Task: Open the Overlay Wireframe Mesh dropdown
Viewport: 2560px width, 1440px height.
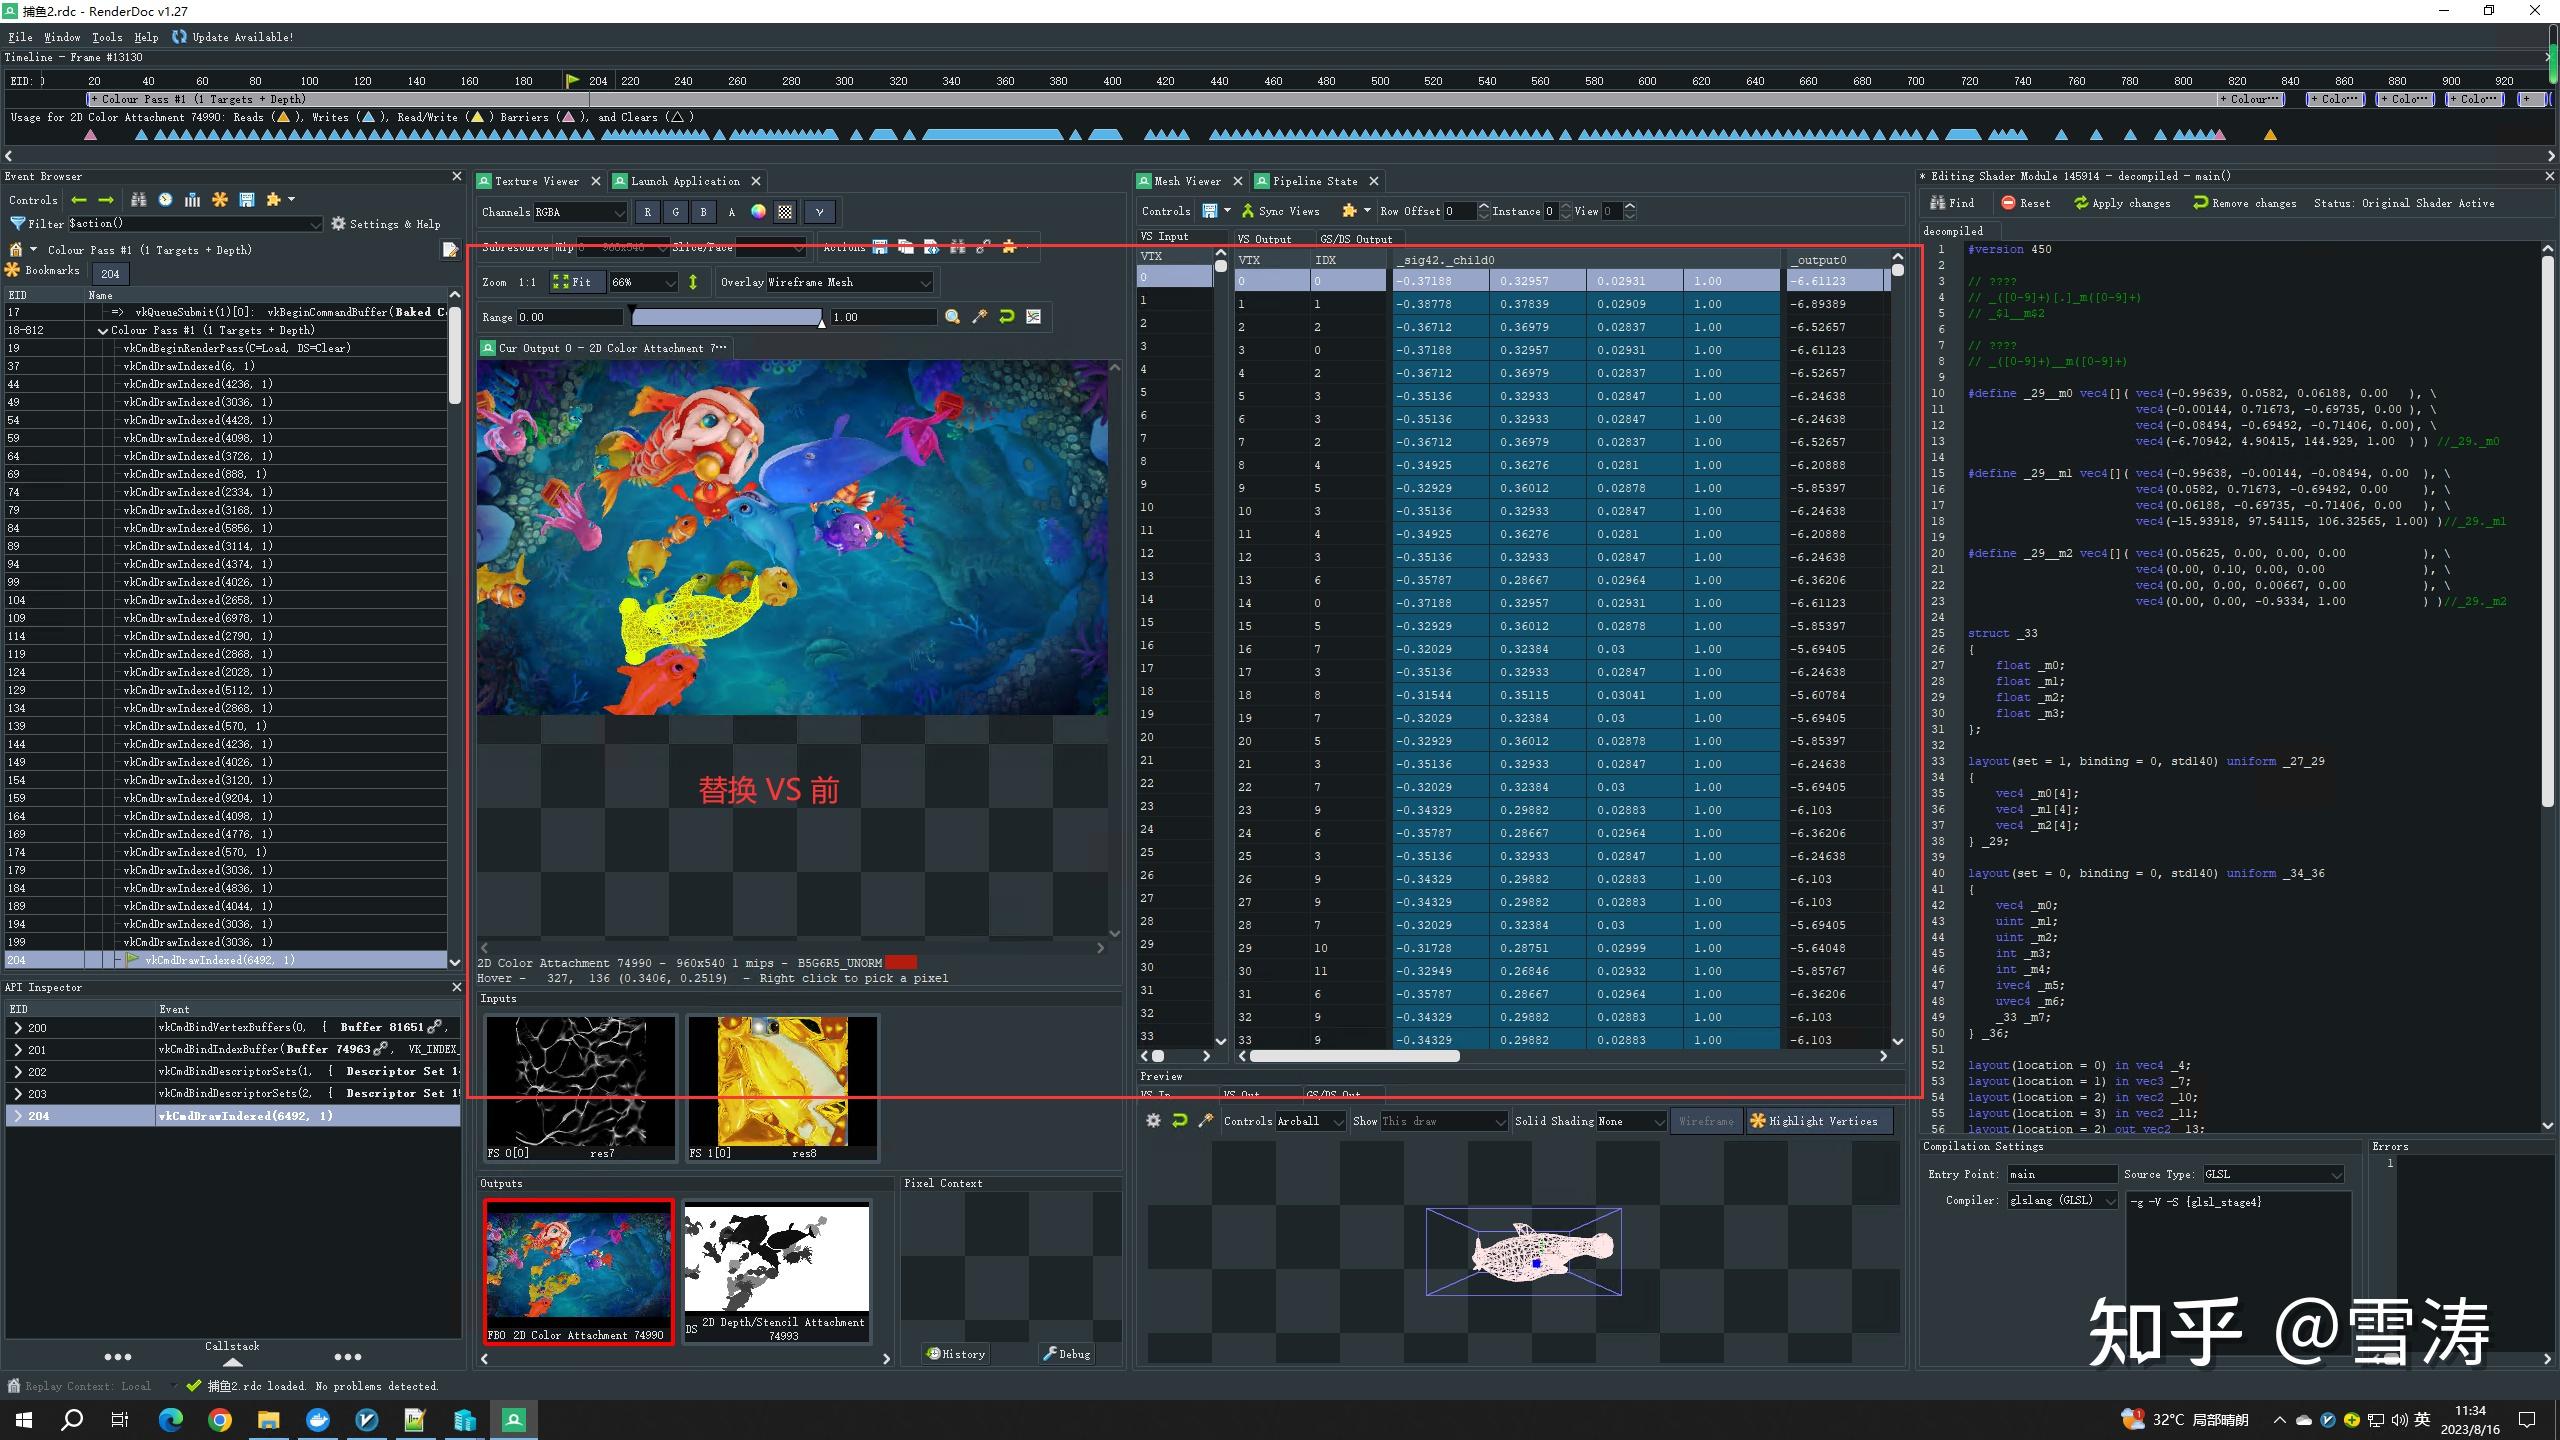Action: coord(850,282)
